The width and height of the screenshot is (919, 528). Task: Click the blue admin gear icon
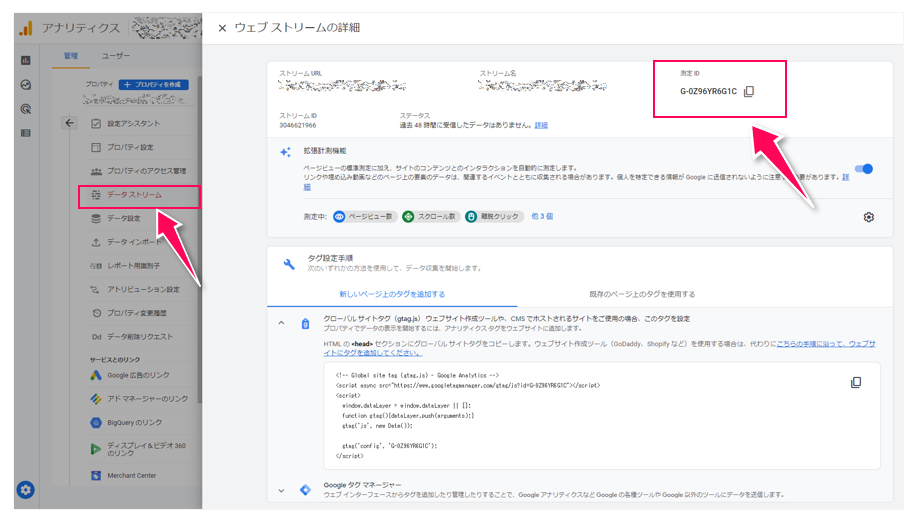[26, 489]
